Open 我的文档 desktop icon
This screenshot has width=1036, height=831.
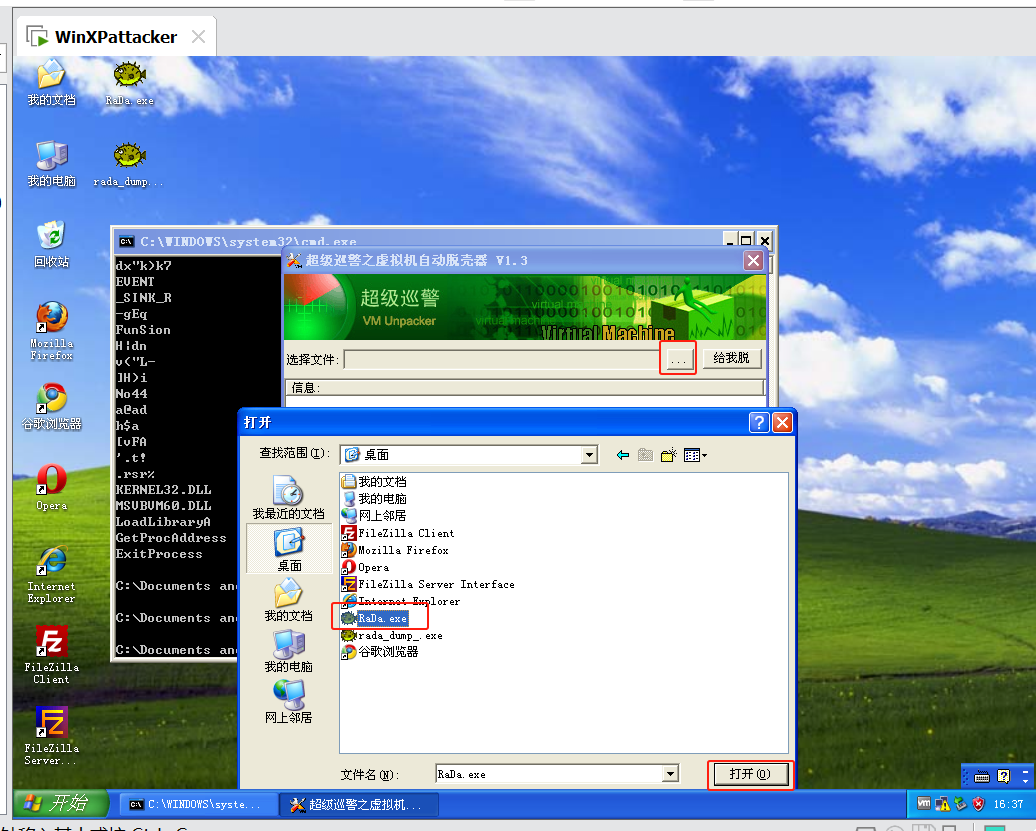pos(52,83)
